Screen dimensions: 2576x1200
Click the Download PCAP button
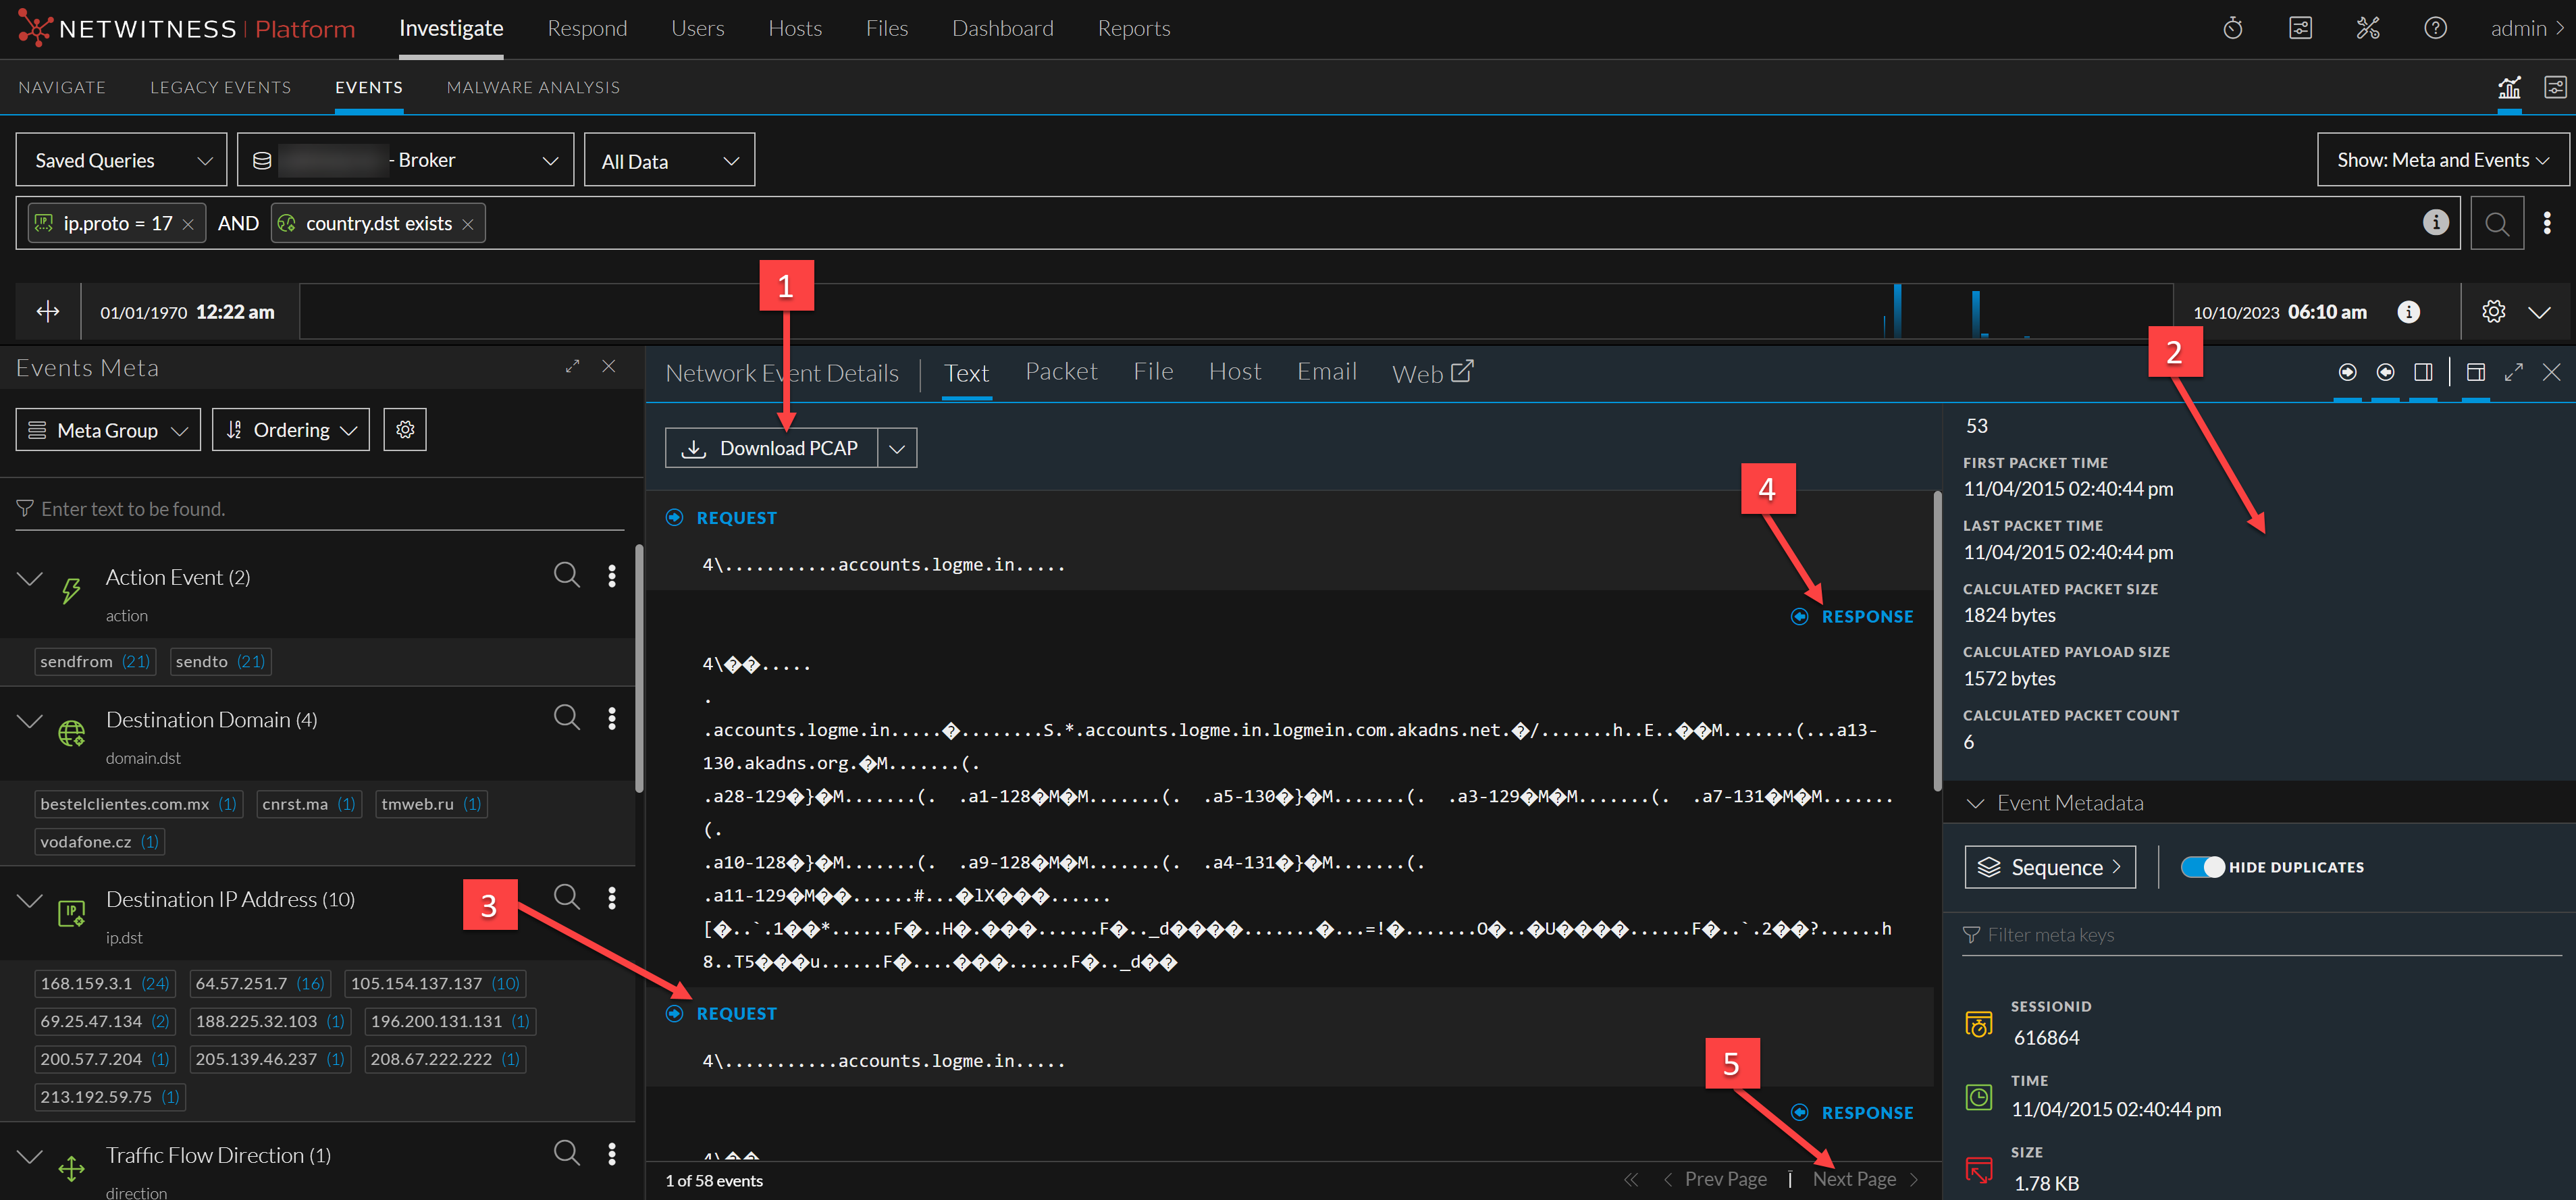pyautogui.click(x=771, y=449)
